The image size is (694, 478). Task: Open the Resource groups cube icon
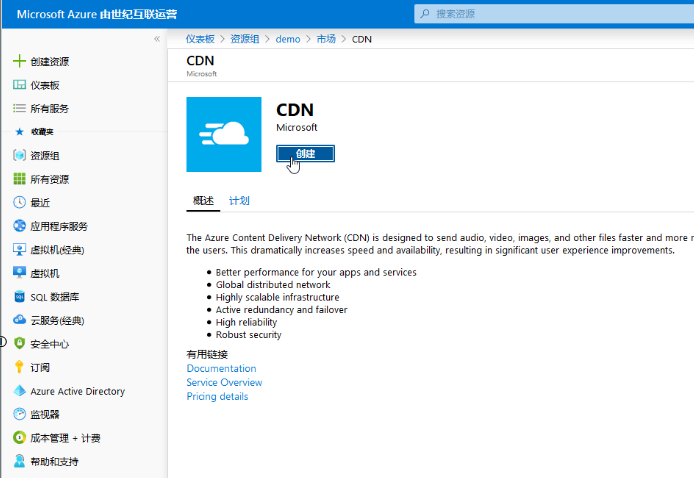pos(19,155)
